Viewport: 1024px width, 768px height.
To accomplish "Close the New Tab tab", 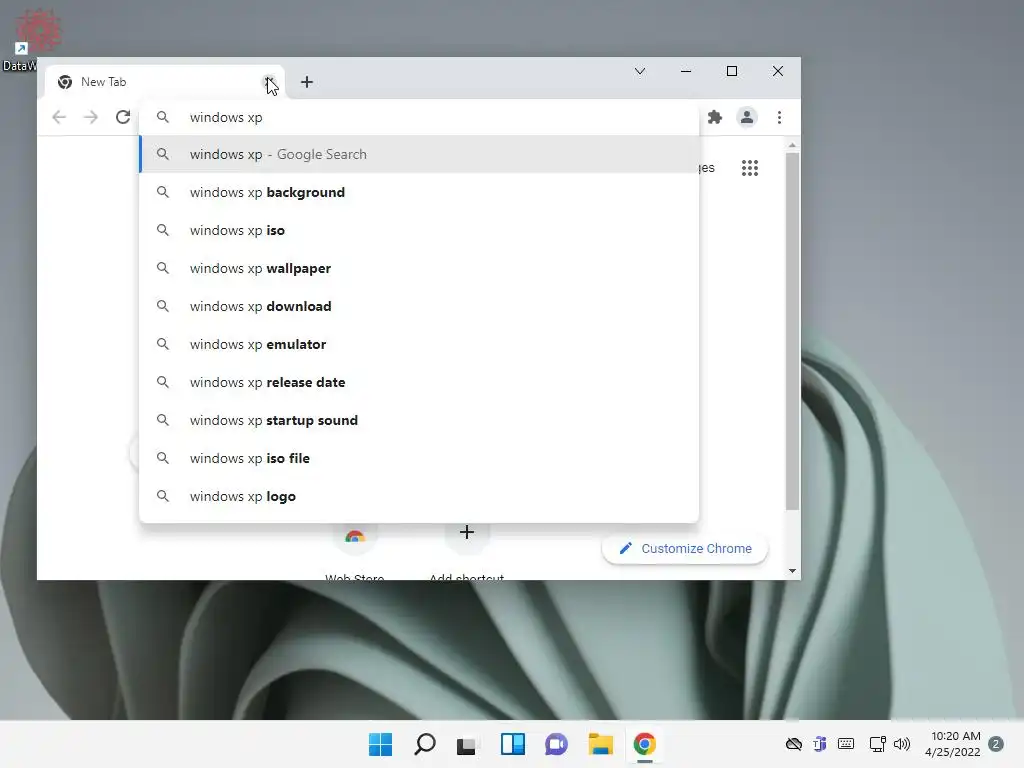I will click(268, 82).
